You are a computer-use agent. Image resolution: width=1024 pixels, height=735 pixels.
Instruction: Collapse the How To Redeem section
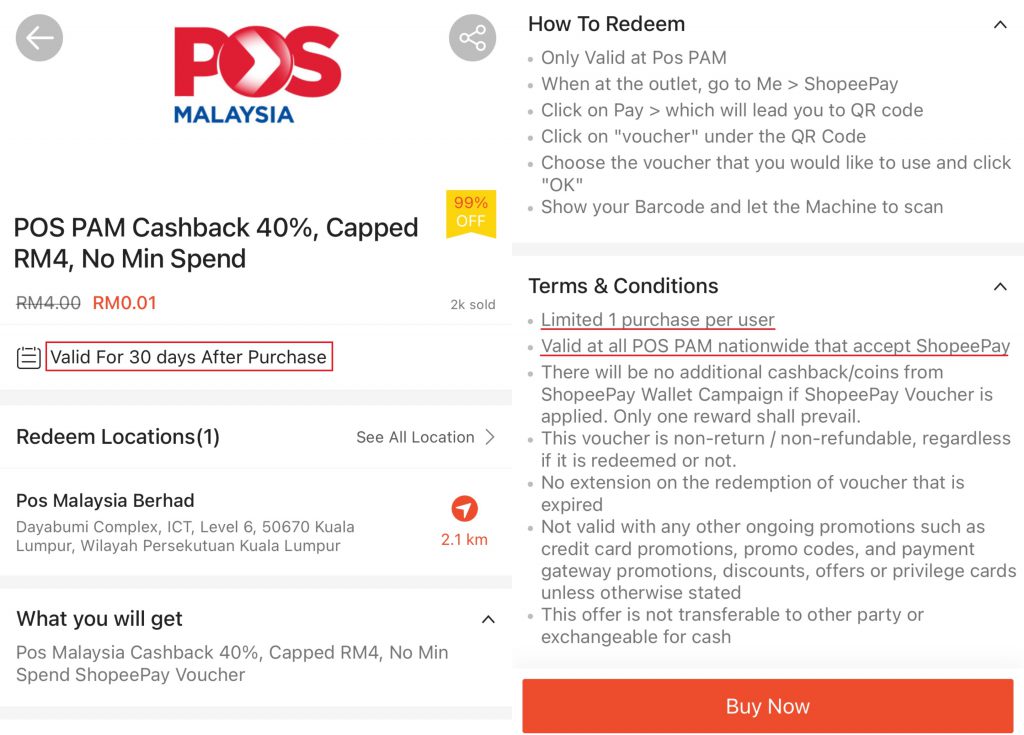1000,24
